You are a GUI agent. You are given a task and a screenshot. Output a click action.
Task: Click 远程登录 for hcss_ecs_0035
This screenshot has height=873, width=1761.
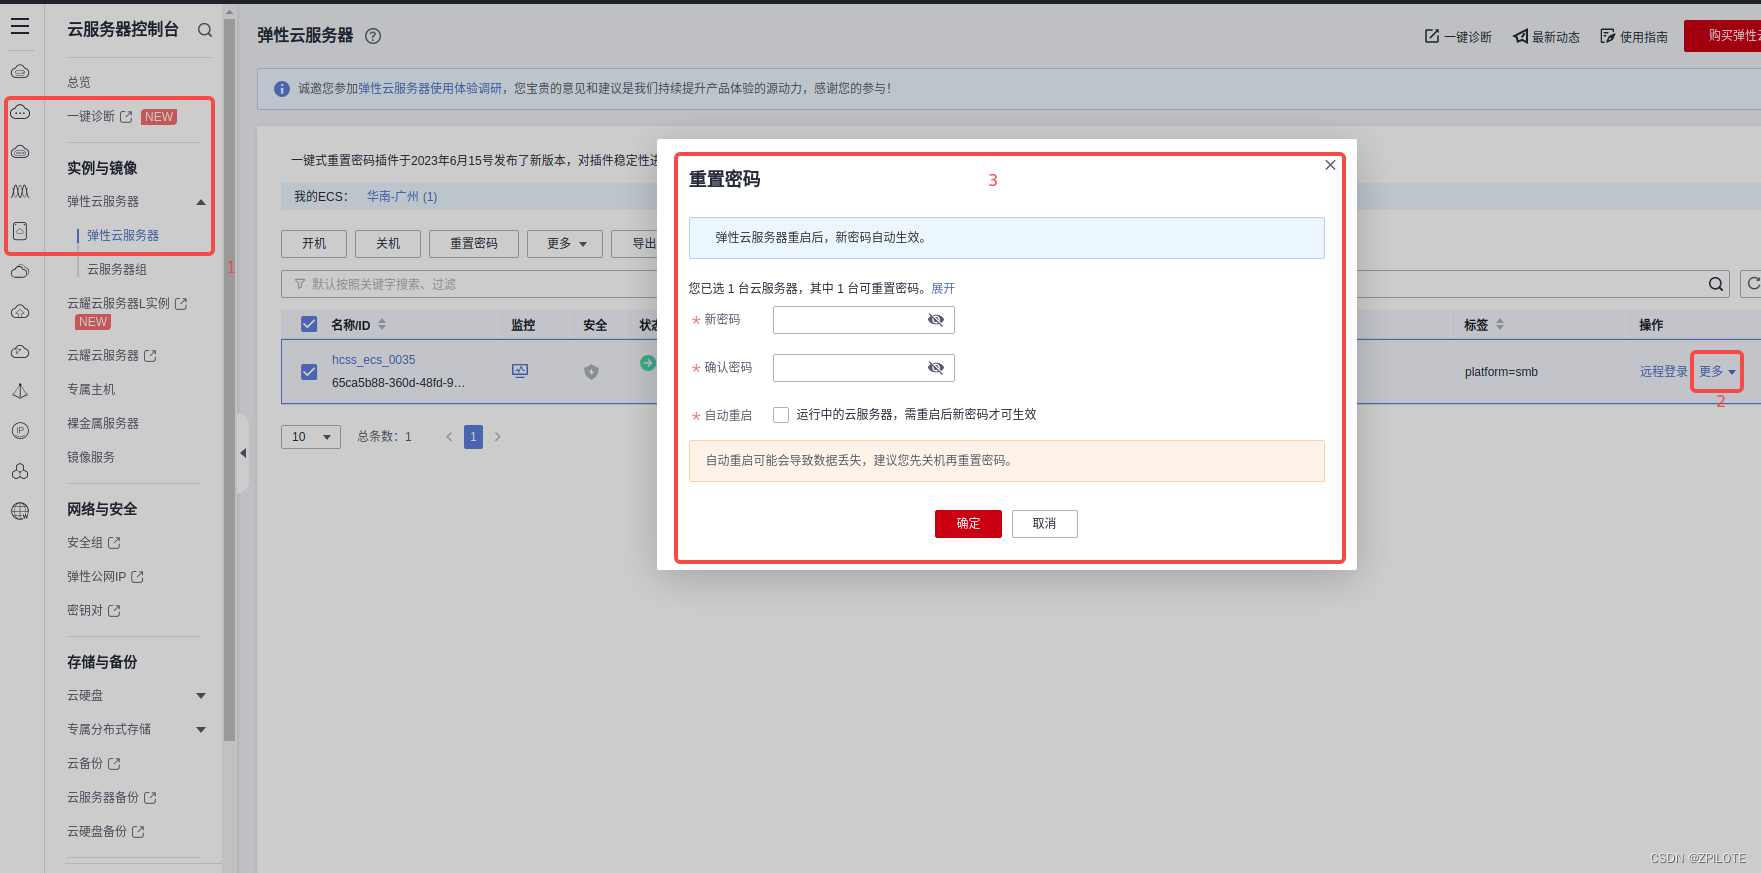point(1663,371)
